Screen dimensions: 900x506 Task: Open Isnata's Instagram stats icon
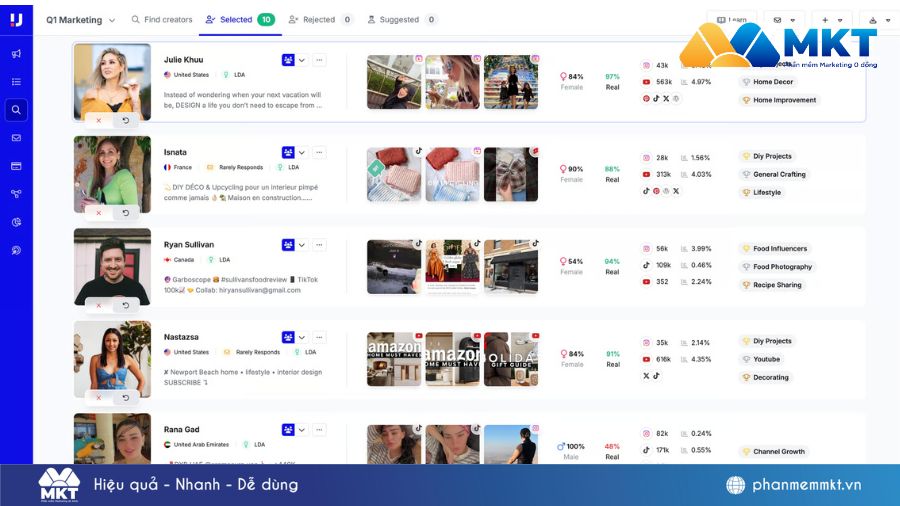[x=646, y=157]
